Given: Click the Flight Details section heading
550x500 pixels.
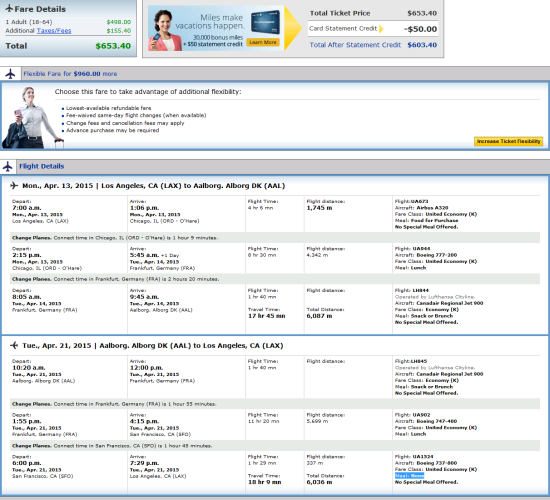Looking at the screenshot, I should [x=41, y=166].
